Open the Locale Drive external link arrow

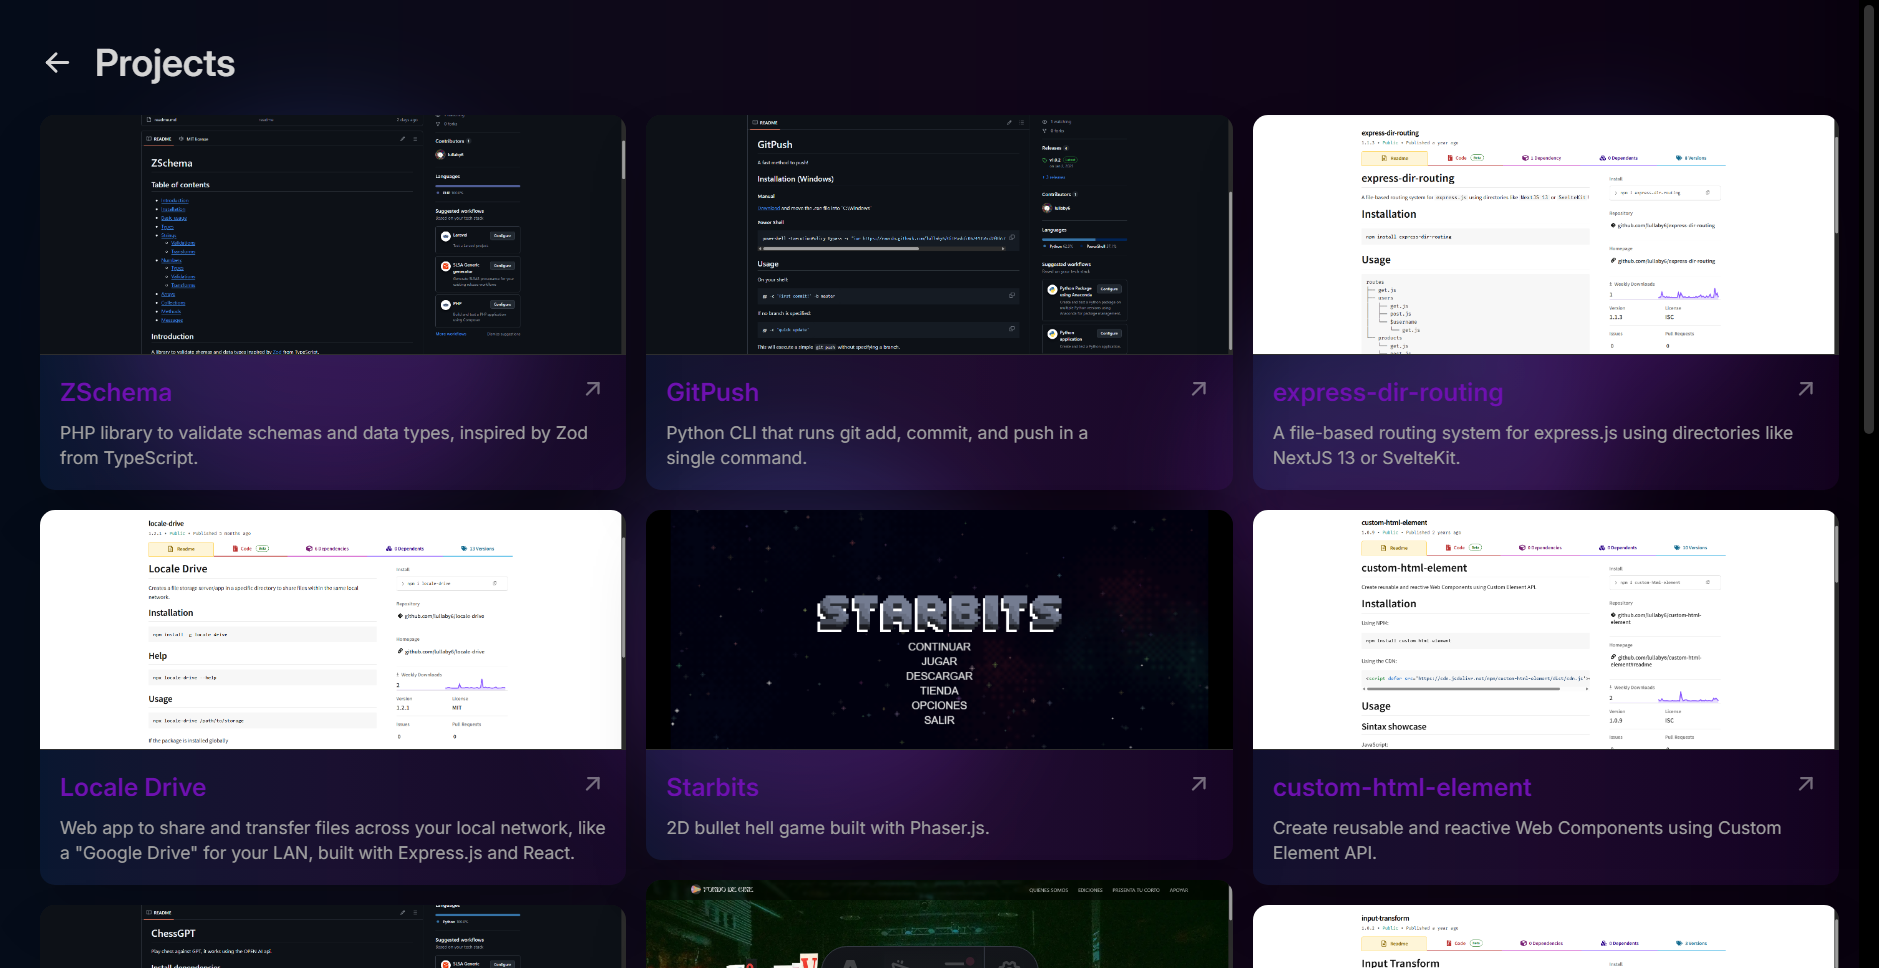pyautogui.click(x=593, y=784)
